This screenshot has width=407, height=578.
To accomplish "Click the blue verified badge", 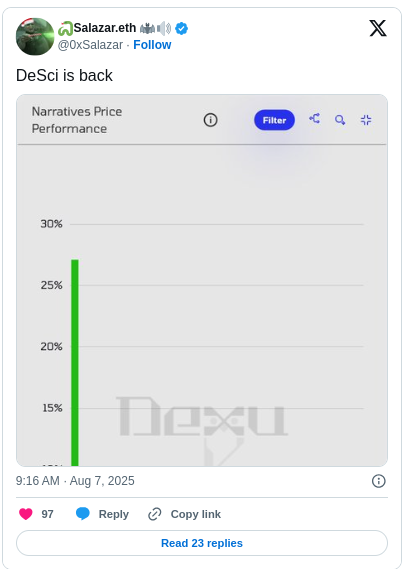I will point(181,28).
